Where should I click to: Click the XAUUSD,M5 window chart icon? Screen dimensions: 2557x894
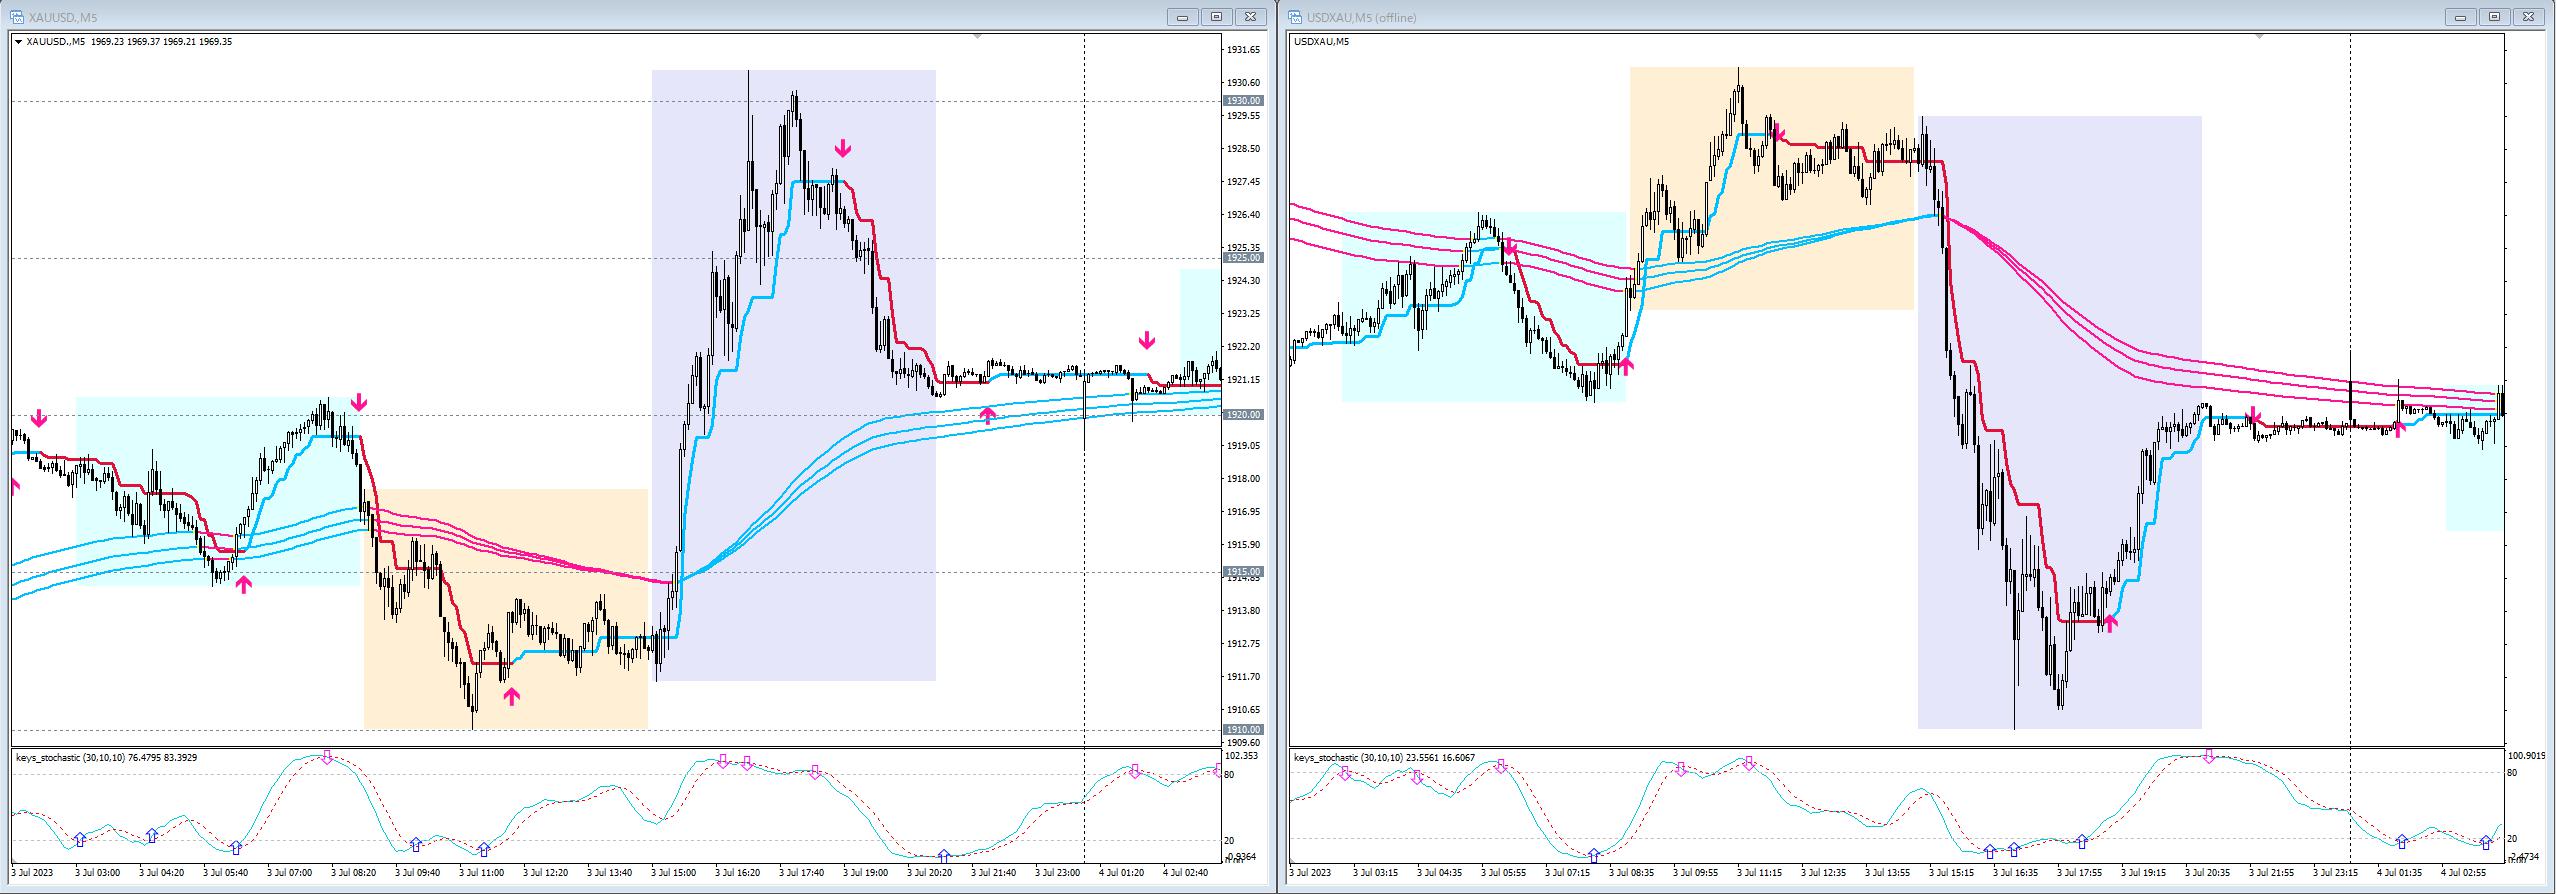click(x=18, y=17)
